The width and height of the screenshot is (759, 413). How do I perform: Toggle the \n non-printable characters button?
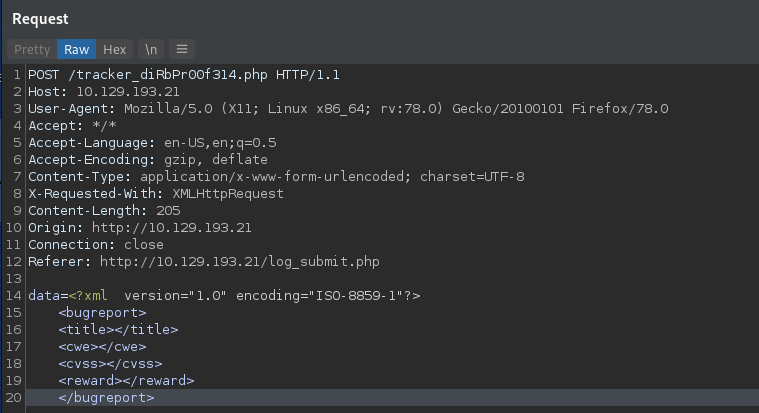151,49
